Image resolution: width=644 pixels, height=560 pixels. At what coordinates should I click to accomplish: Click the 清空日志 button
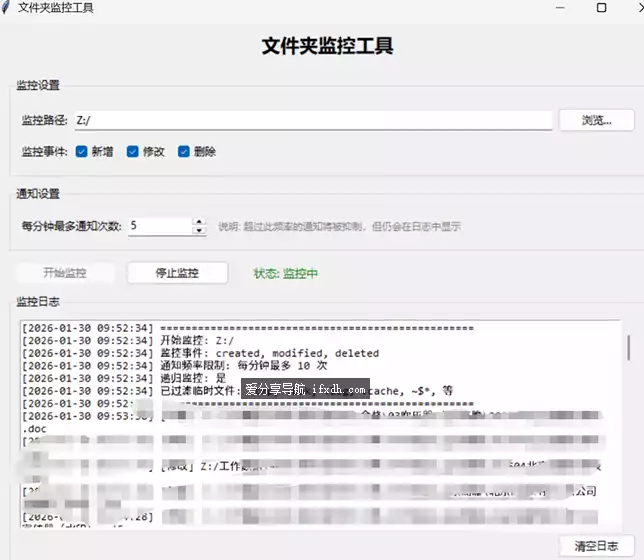click(596, 546)
